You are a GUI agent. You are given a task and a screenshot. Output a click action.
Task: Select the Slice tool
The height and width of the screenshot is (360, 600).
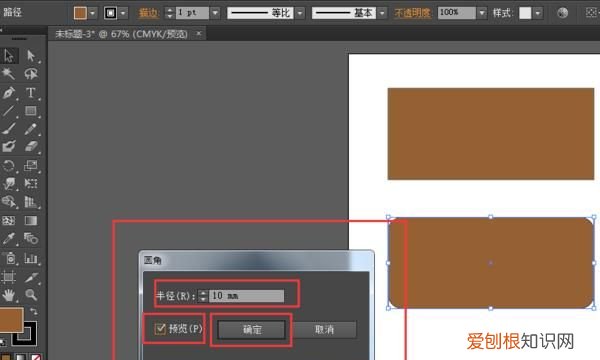tap(31, 277)
